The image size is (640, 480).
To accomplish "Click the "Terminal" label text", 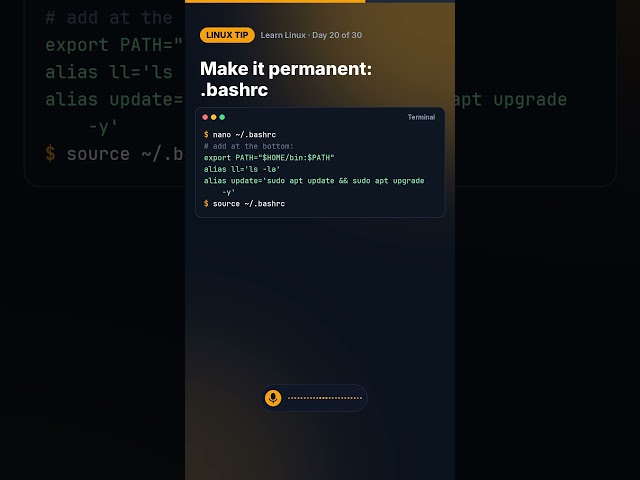I will point(421,117).
